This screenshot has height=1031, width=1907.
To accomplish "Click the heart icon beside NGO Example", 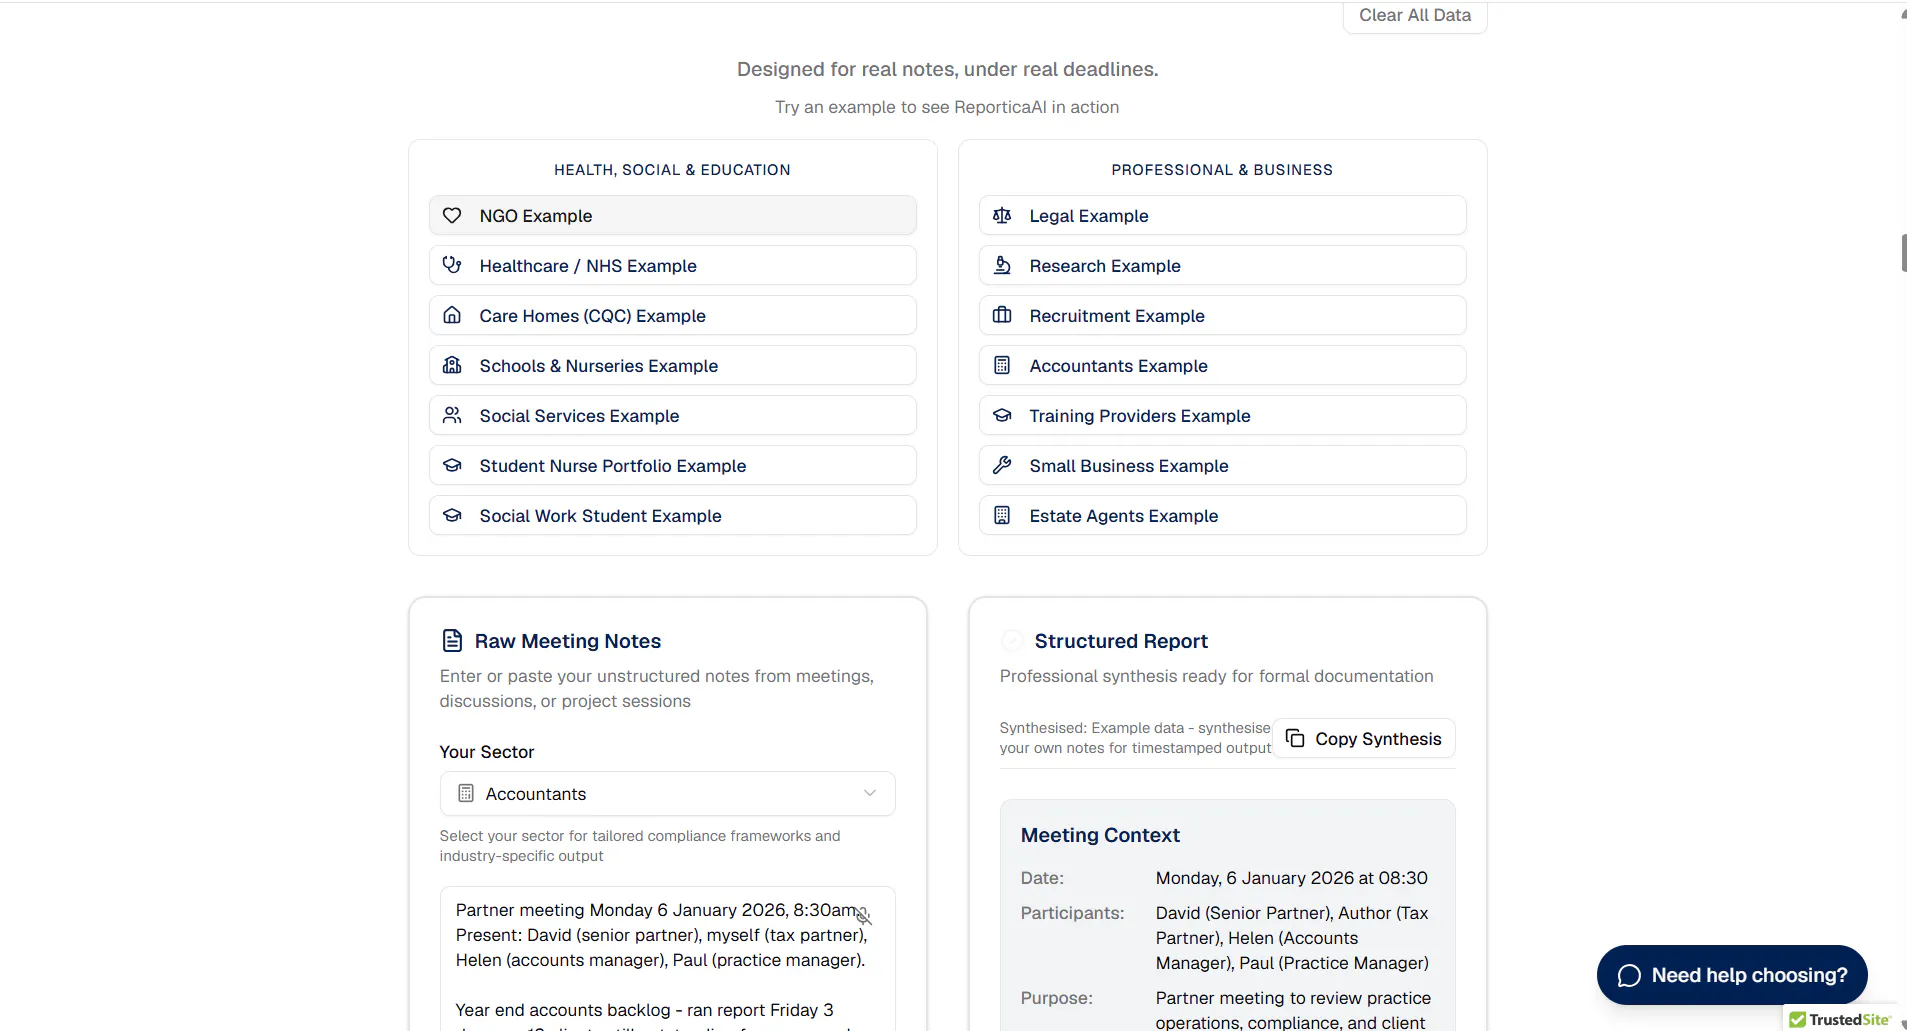I will click(x=452, y=215).
